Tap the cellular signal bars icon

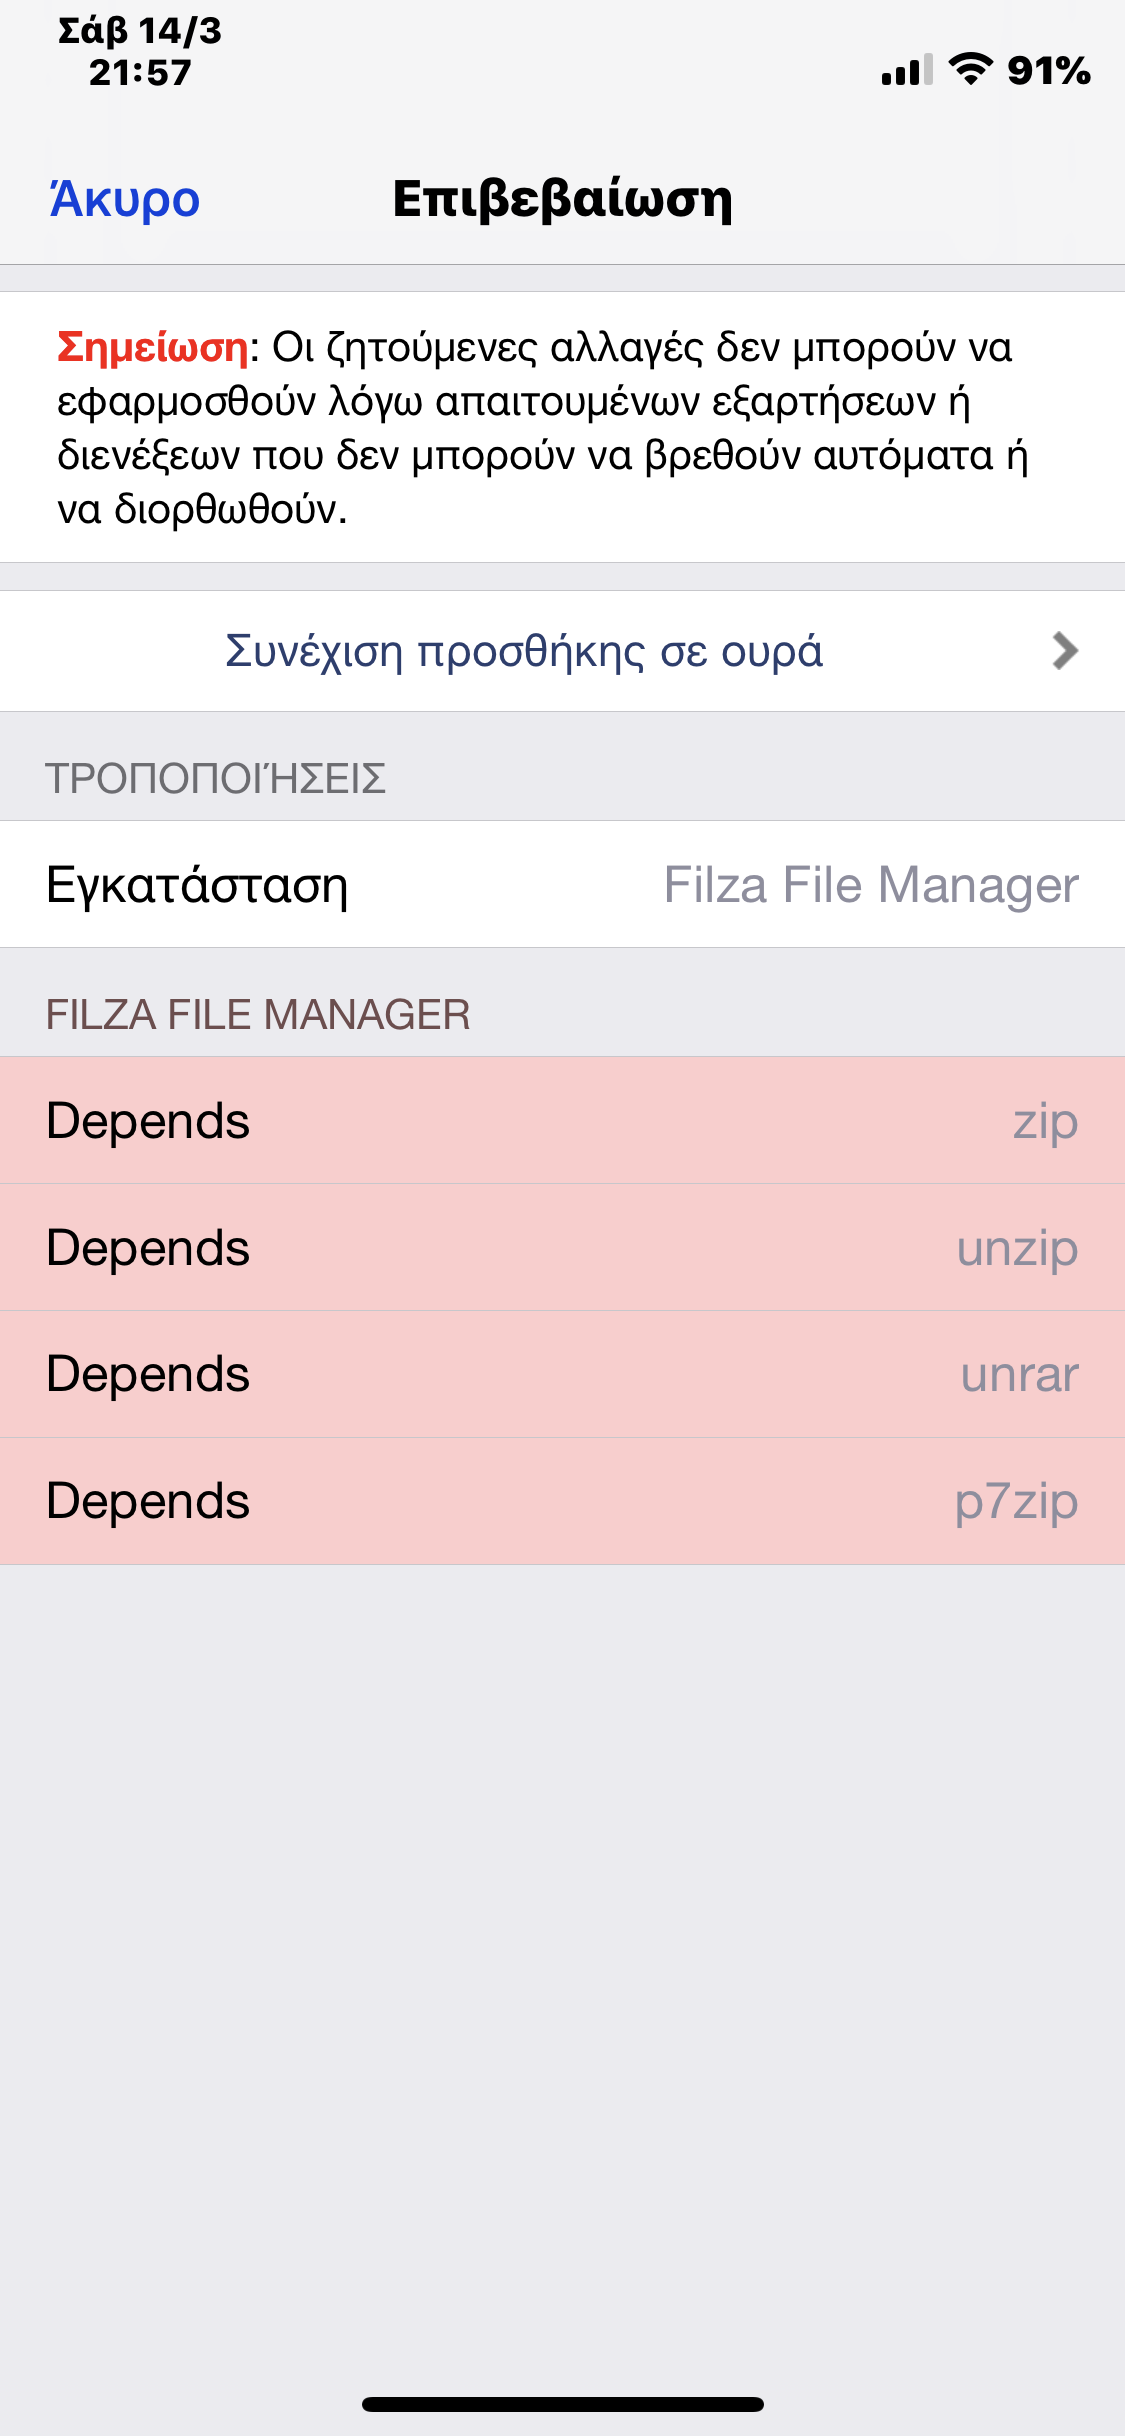[907, 70]
